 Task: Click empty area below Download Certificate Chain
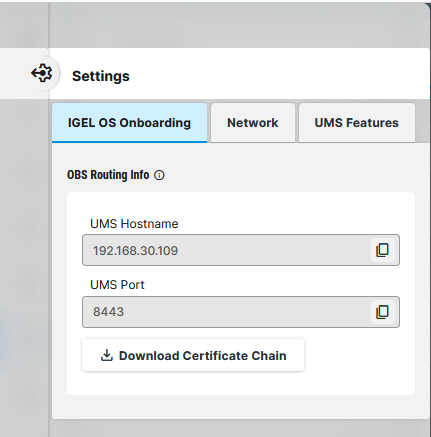click(241, 383)
